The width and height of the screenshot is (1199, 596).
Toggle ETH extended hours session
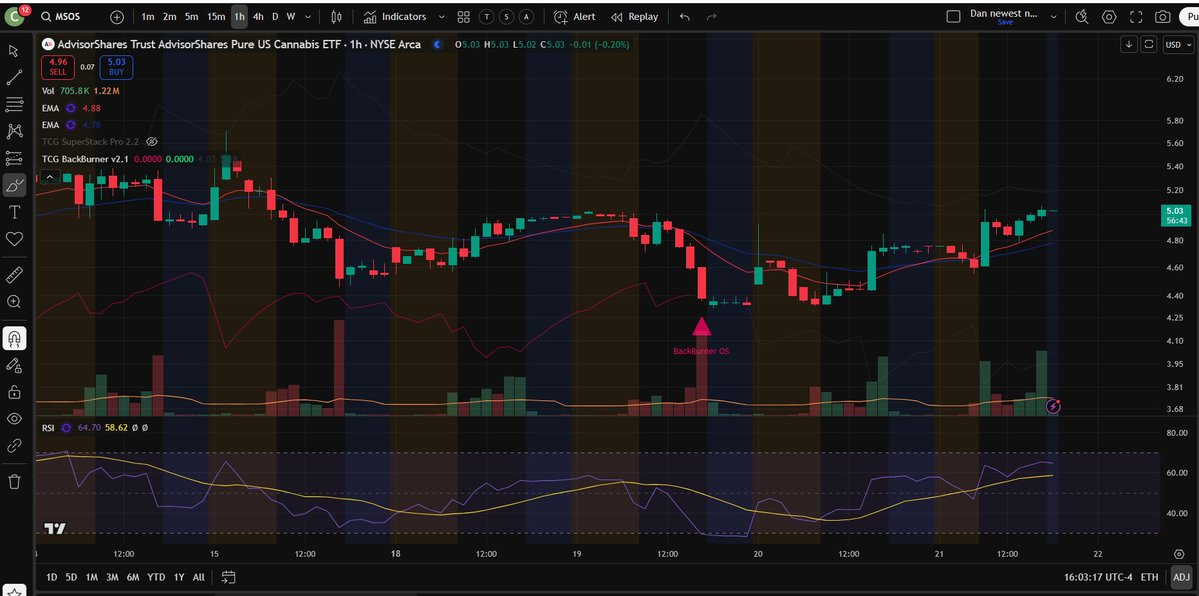pyautogui.click(x=1149, y=577)
